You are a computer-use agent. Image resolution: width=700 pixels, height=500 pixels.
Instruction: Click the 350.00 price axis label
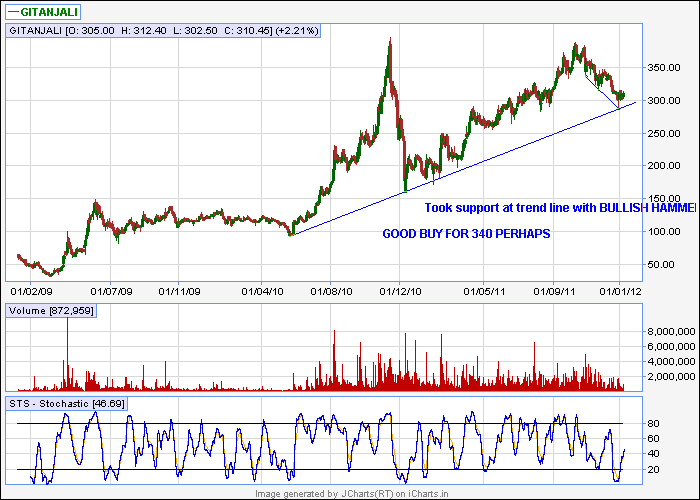(664, 68)
